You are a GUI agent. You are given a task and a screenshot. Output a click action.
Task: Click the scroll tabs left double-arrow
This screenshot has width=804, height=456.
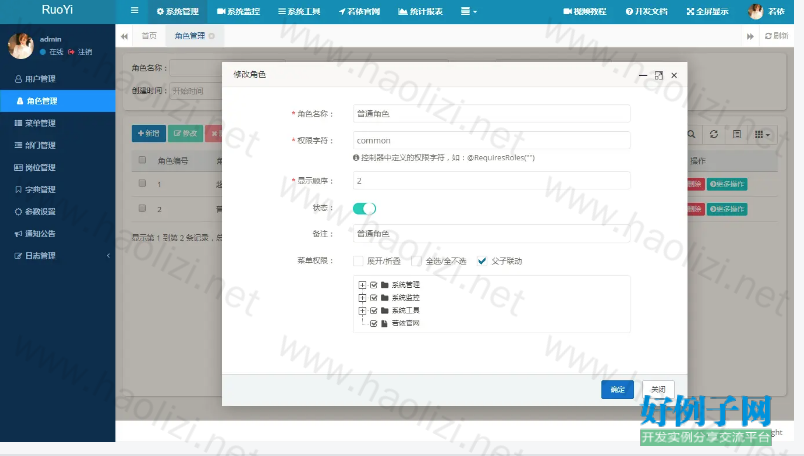125,35
